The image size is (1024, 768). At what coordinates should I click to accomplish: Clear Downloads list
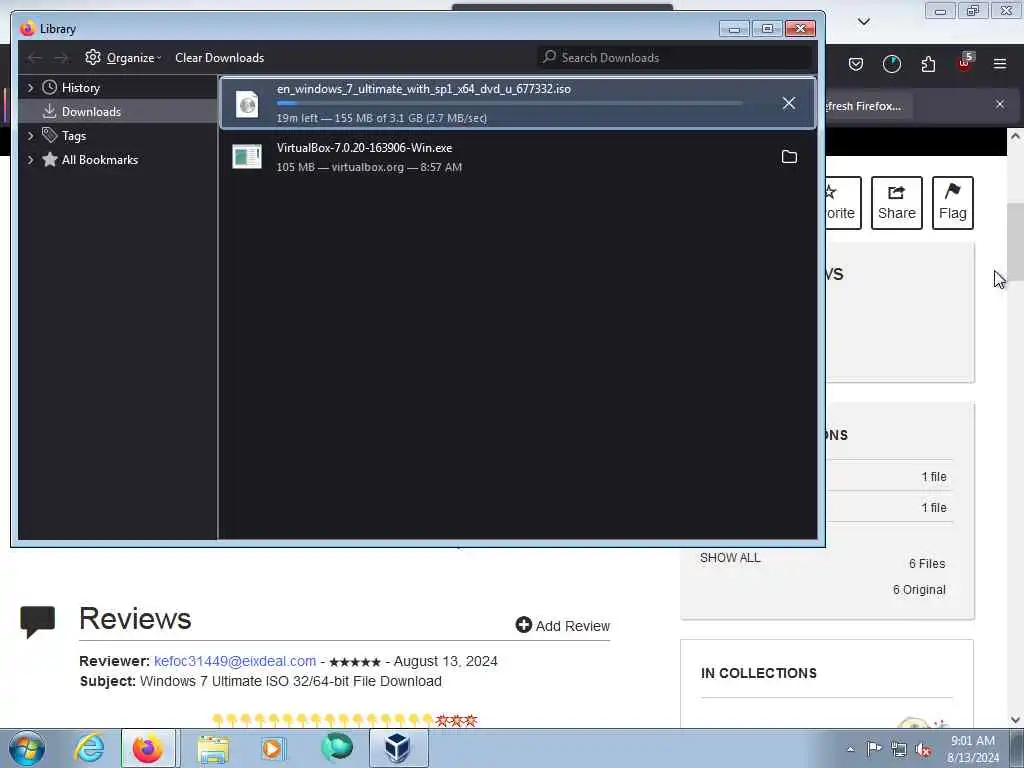pyautogui.click(x=219, y=57)
